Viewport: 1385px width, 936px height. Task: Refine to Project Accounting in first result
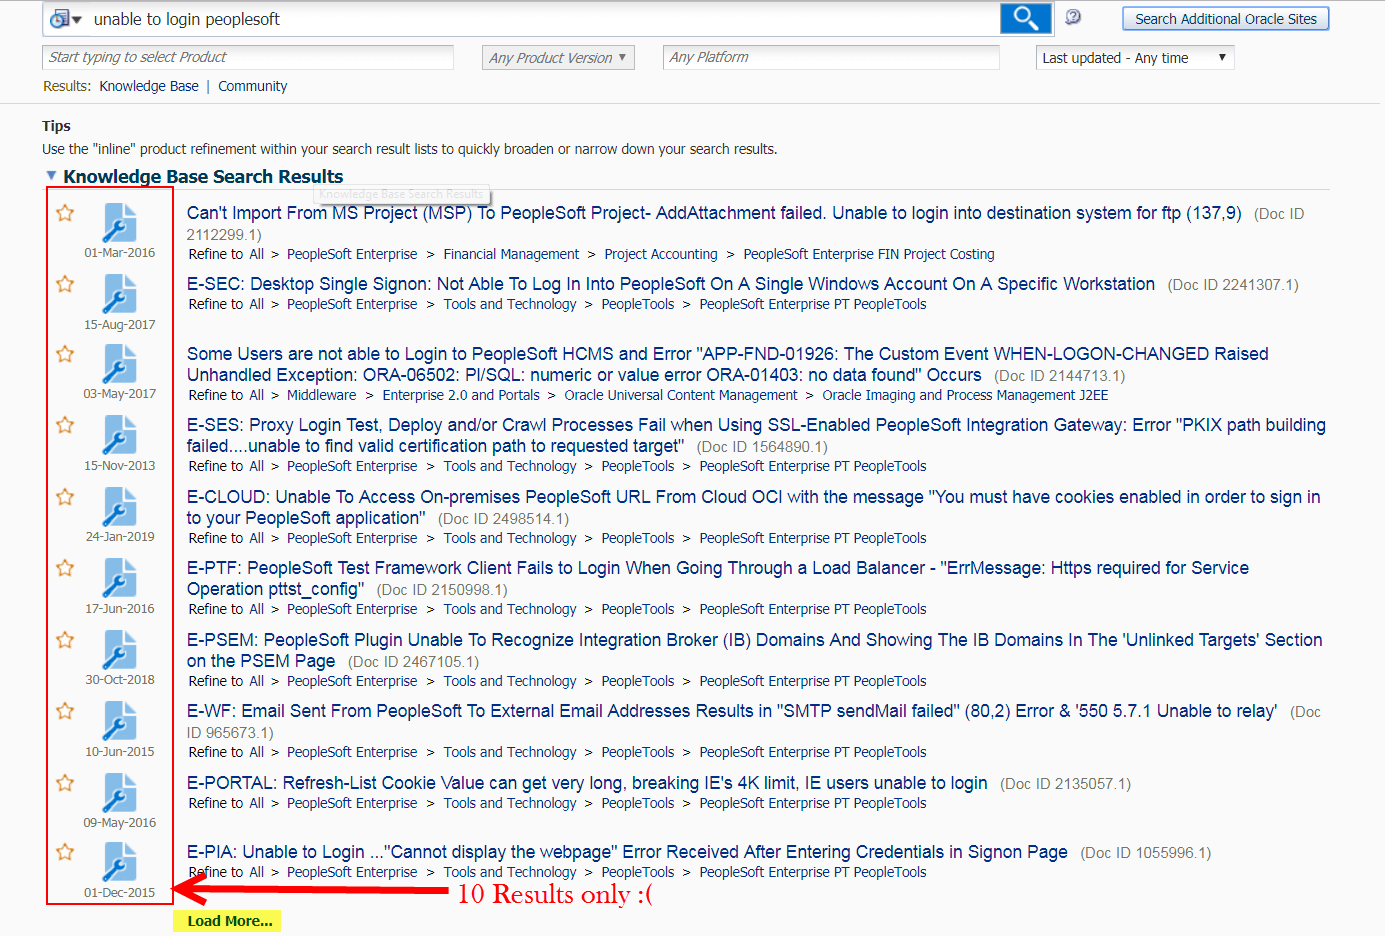[x=661, y=254]
